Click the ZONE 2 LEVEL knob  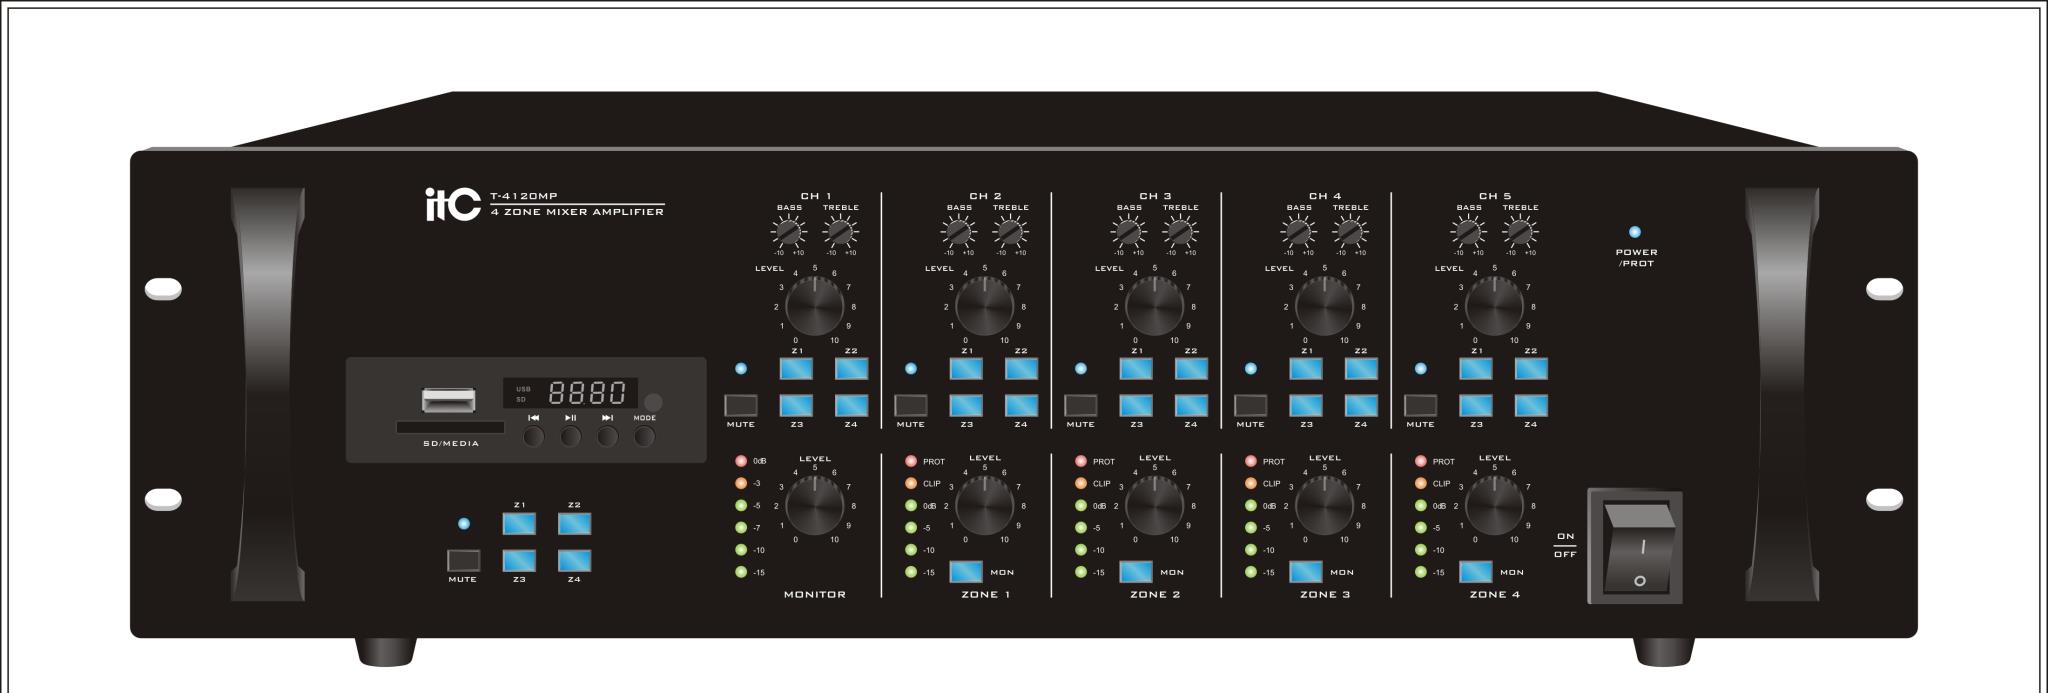tap(1154, 504)
